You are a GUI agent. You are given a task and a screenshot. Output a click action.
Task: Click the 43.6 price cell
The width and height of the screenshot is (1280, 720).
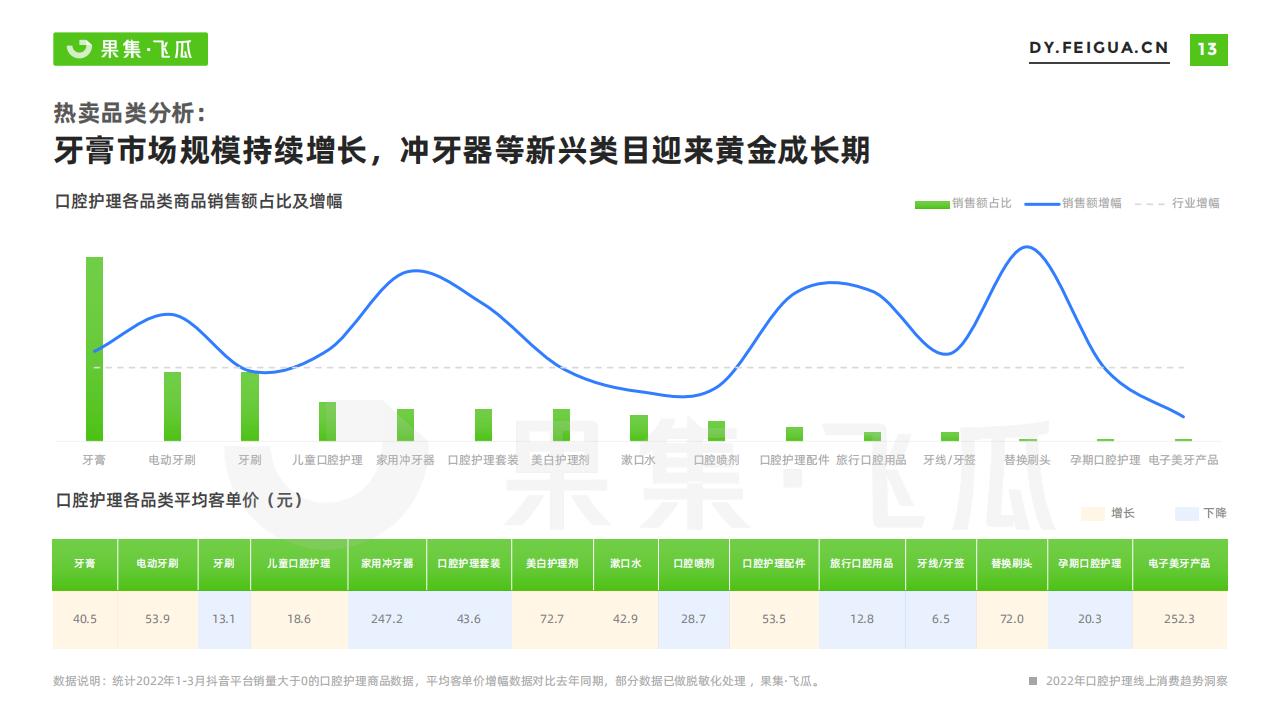469,620
